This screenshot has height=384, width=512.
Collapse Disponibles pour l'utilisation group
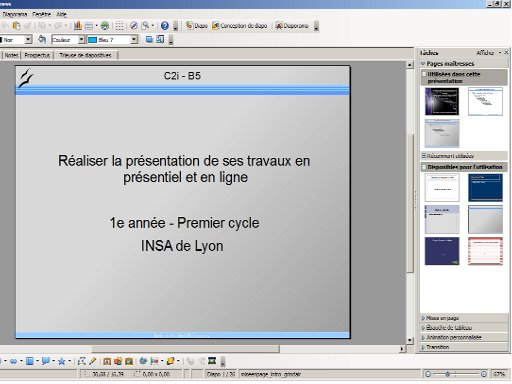pos(464,167)
